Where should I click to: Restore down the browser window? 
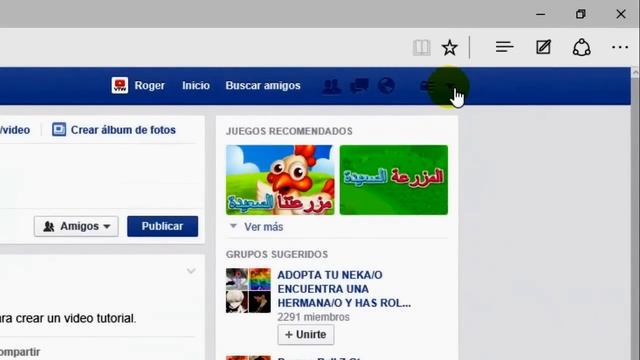point(580,14)
